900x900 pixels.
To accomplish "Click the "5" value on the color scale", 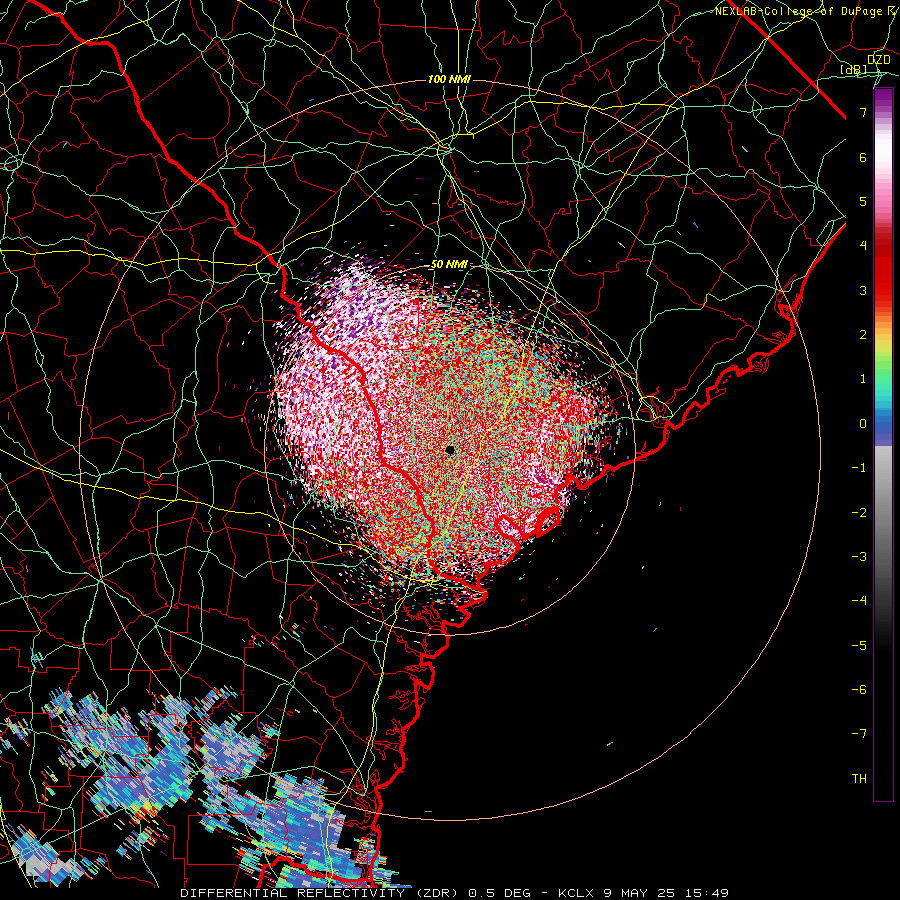I will 863,201.
